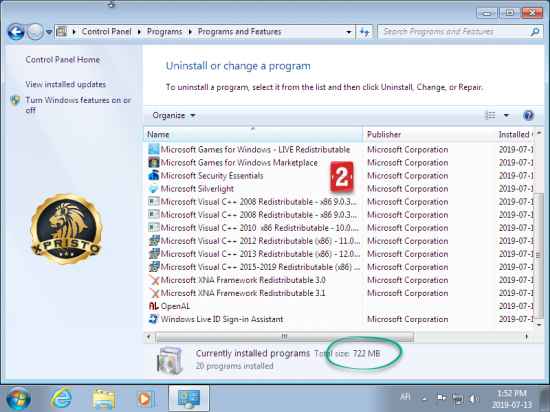Click the Programs breadcrumb in address bar
The width and height of the screenshot is (550, 412).
[x=164, y=32]
